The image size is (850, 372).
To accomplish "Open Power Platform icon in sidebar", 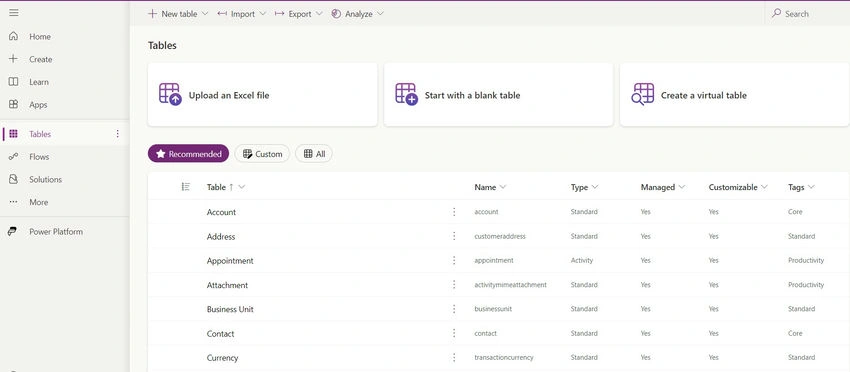I will 13,232.
